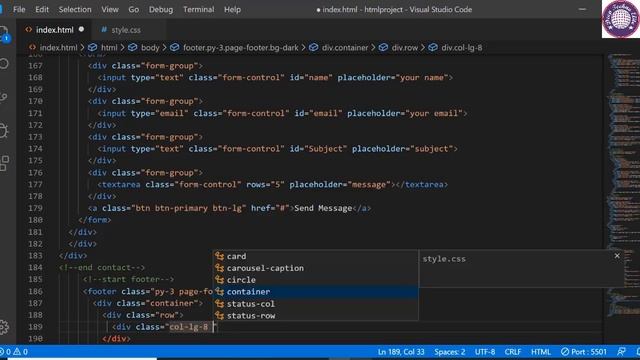Open the Edit menu
Image resolution: width=640 pixels, height=360 pixels.
42,9
